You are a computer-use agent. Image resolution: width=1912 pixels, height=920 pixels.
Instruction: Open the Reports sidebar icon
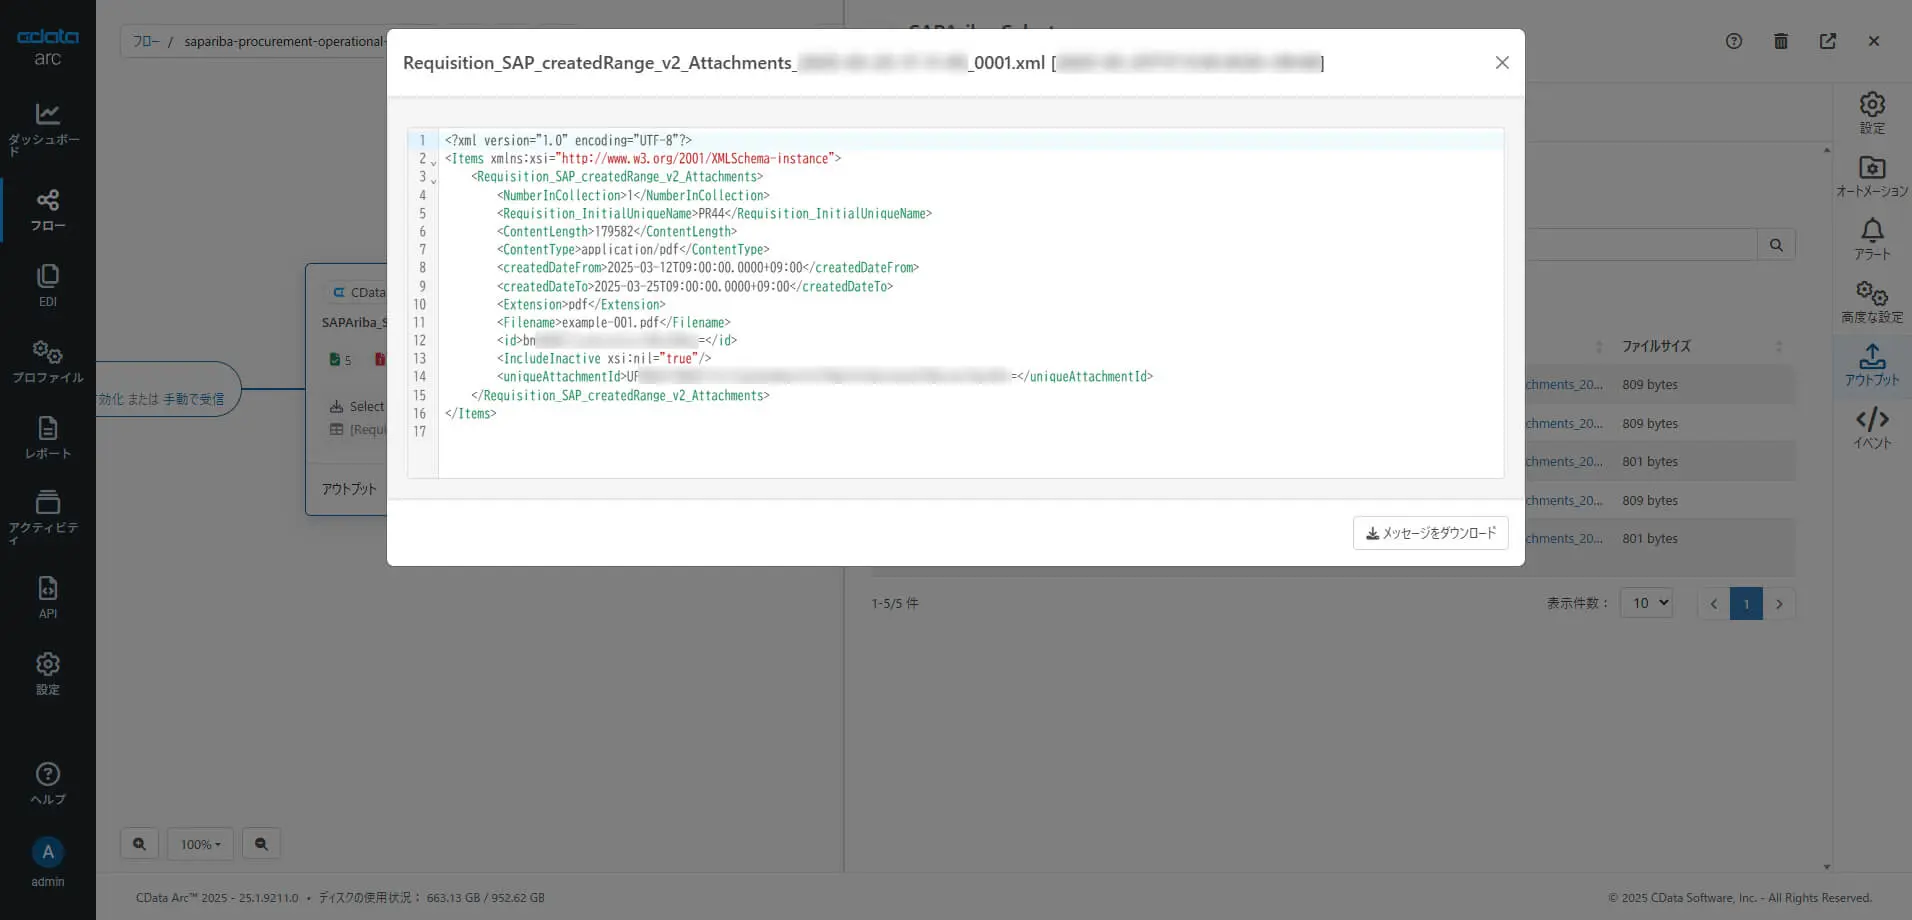[47, 438]
